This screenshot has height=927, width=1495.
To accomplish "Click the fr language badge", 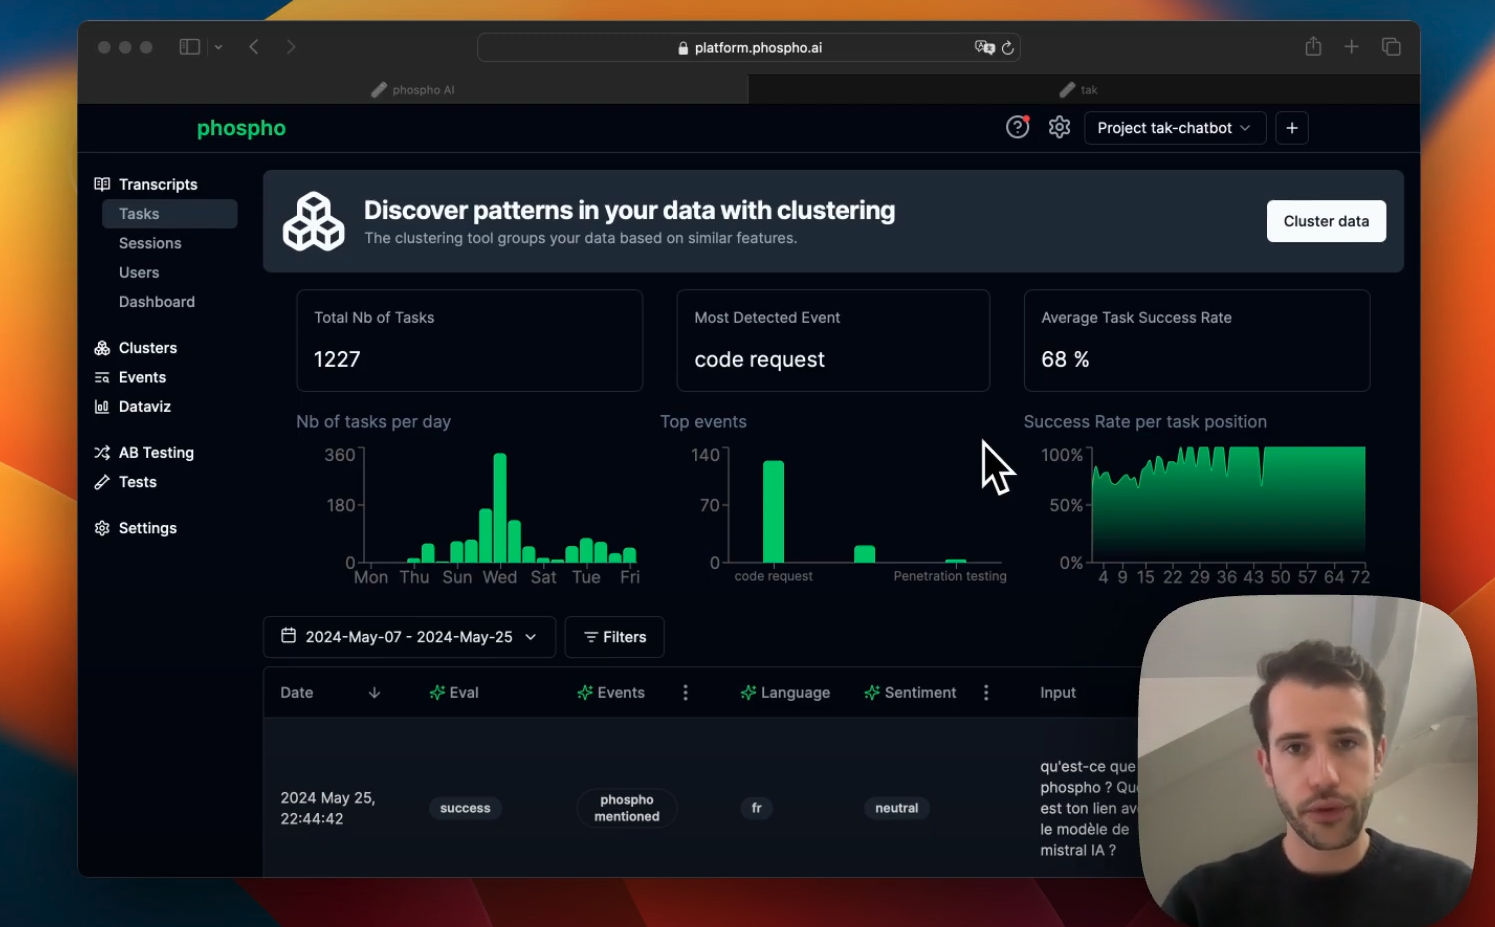I will [757, 808].
